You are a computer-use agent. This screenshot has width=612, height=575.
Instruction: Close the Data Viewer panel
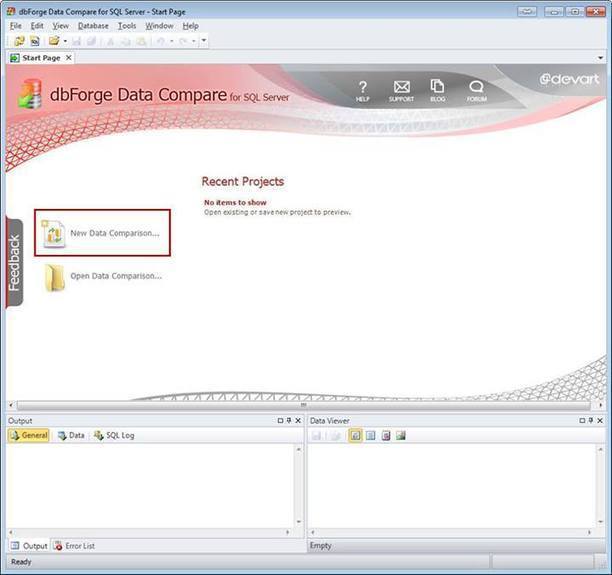(x=600, y=420)
